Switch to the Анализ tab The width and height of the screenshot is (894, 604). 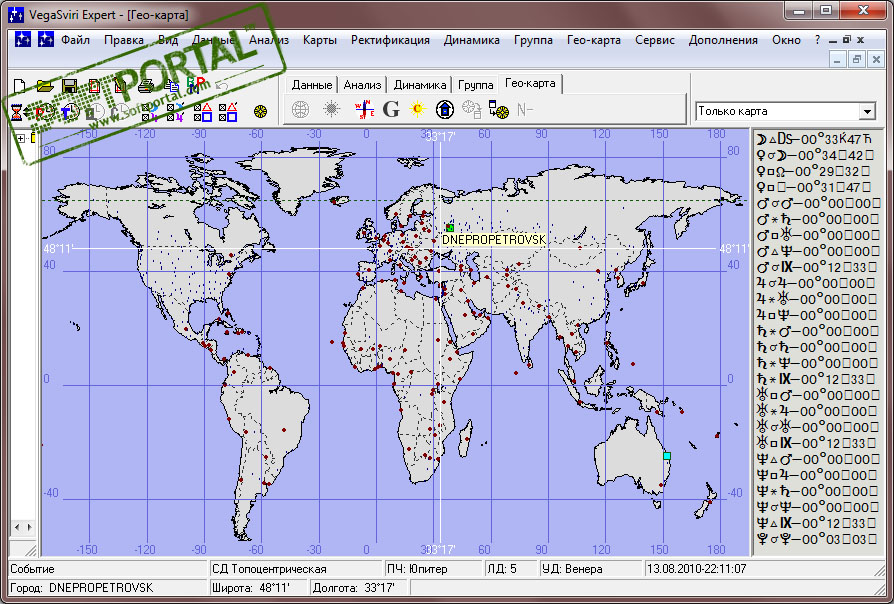pos(362,85)
